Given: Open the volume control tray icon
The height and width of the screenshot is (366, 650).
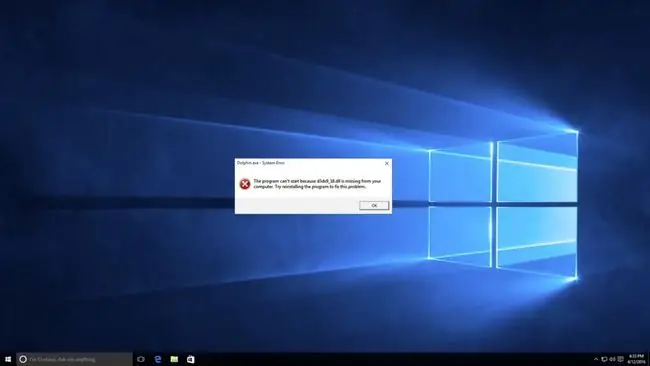Looking at the screenshot, I should point(612,359).
